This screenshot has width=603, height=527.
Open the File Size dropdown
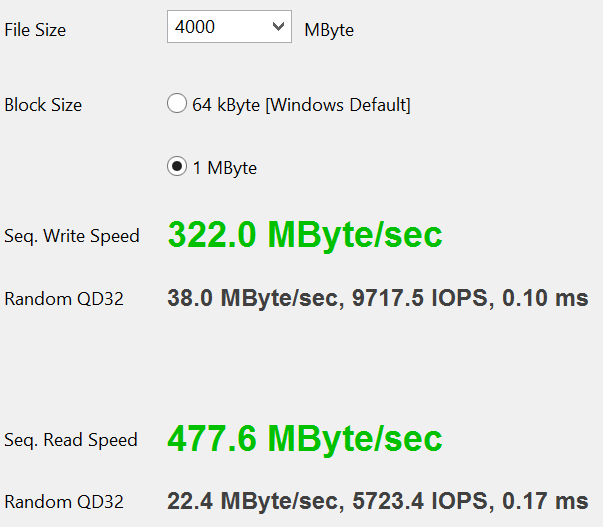(x=229, y=27)
